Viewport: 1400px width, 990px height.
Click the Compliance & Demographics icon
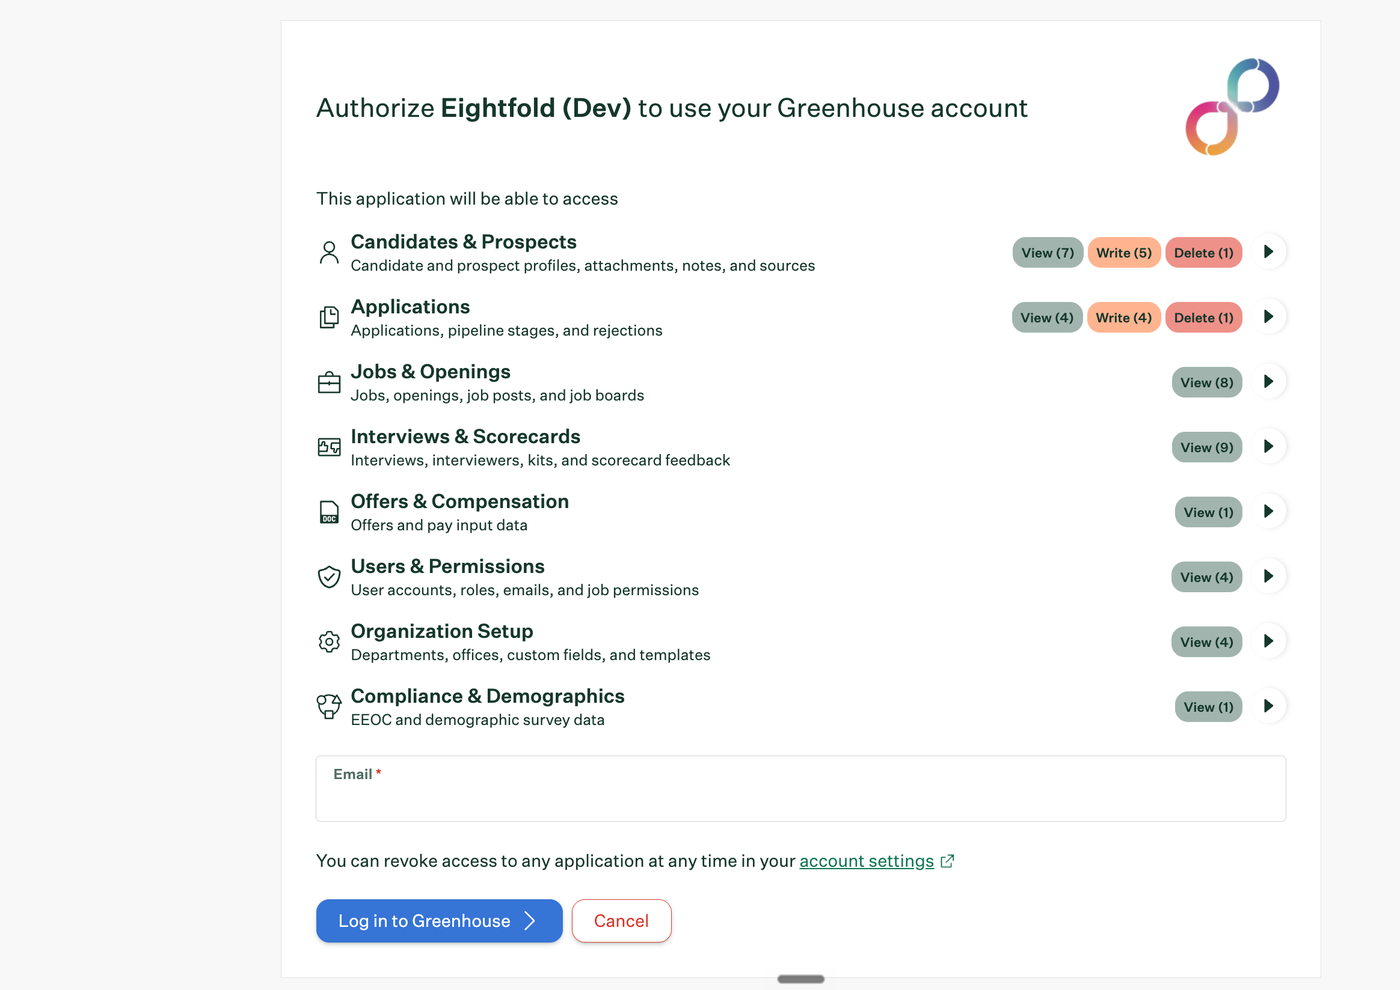pos(329,707)
